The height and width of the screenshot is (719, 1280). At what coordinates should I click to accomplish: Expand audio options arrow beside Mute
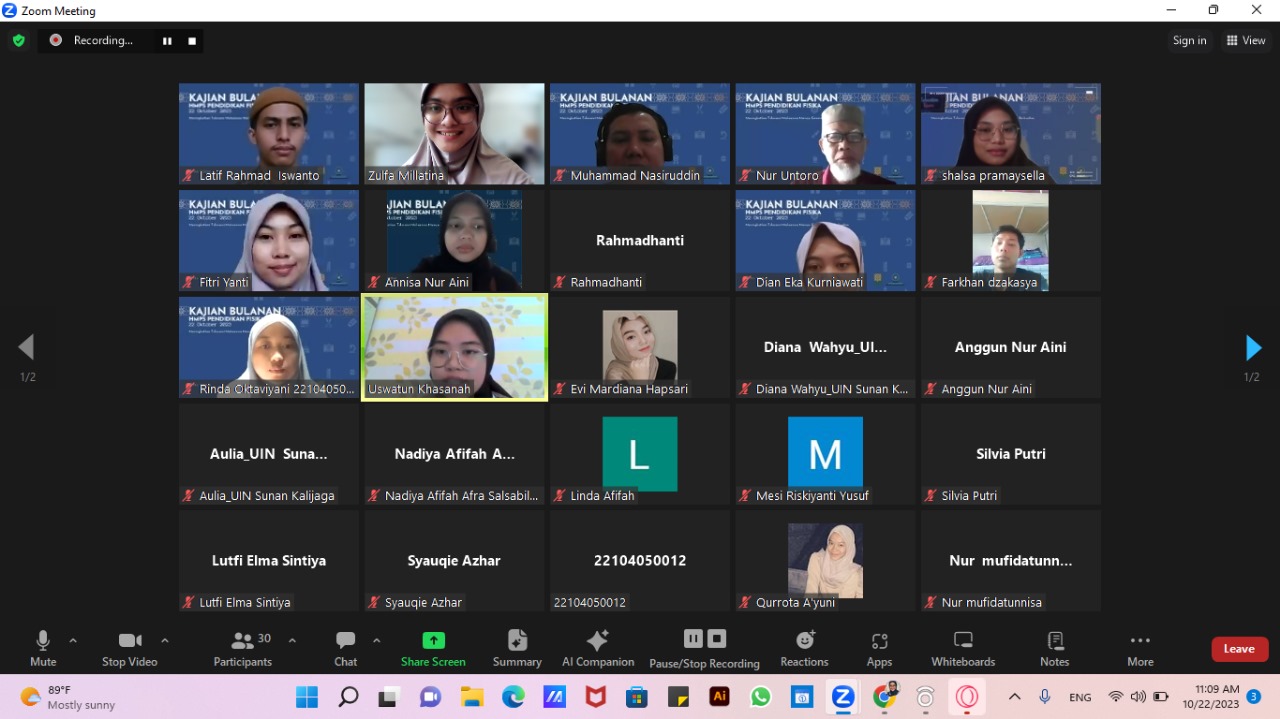pyautogui.click(x=73, y=640)
